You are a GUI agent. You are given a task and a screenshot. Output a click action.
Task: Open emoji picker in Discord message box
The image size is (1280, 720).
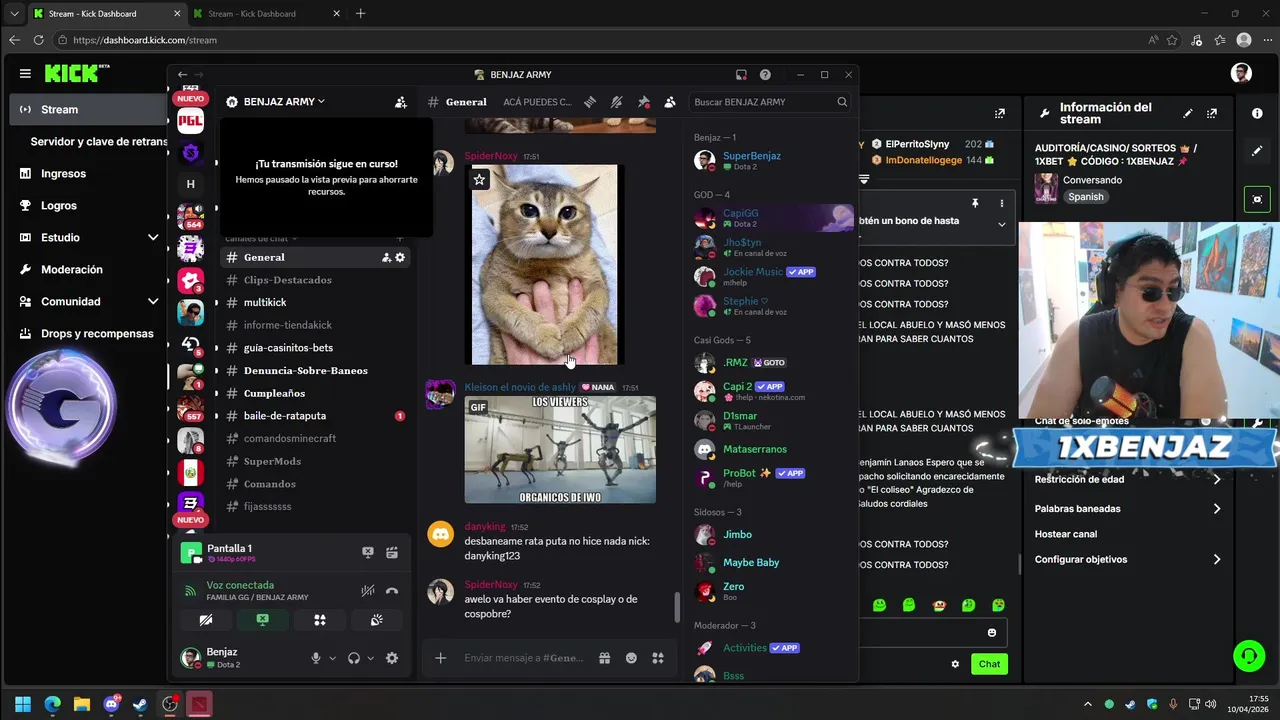pos(631,658)
